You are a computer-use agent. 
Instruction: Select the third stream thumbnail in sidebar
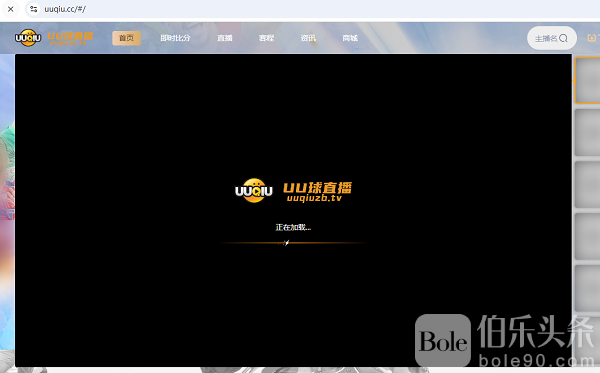tap(588, 184)
